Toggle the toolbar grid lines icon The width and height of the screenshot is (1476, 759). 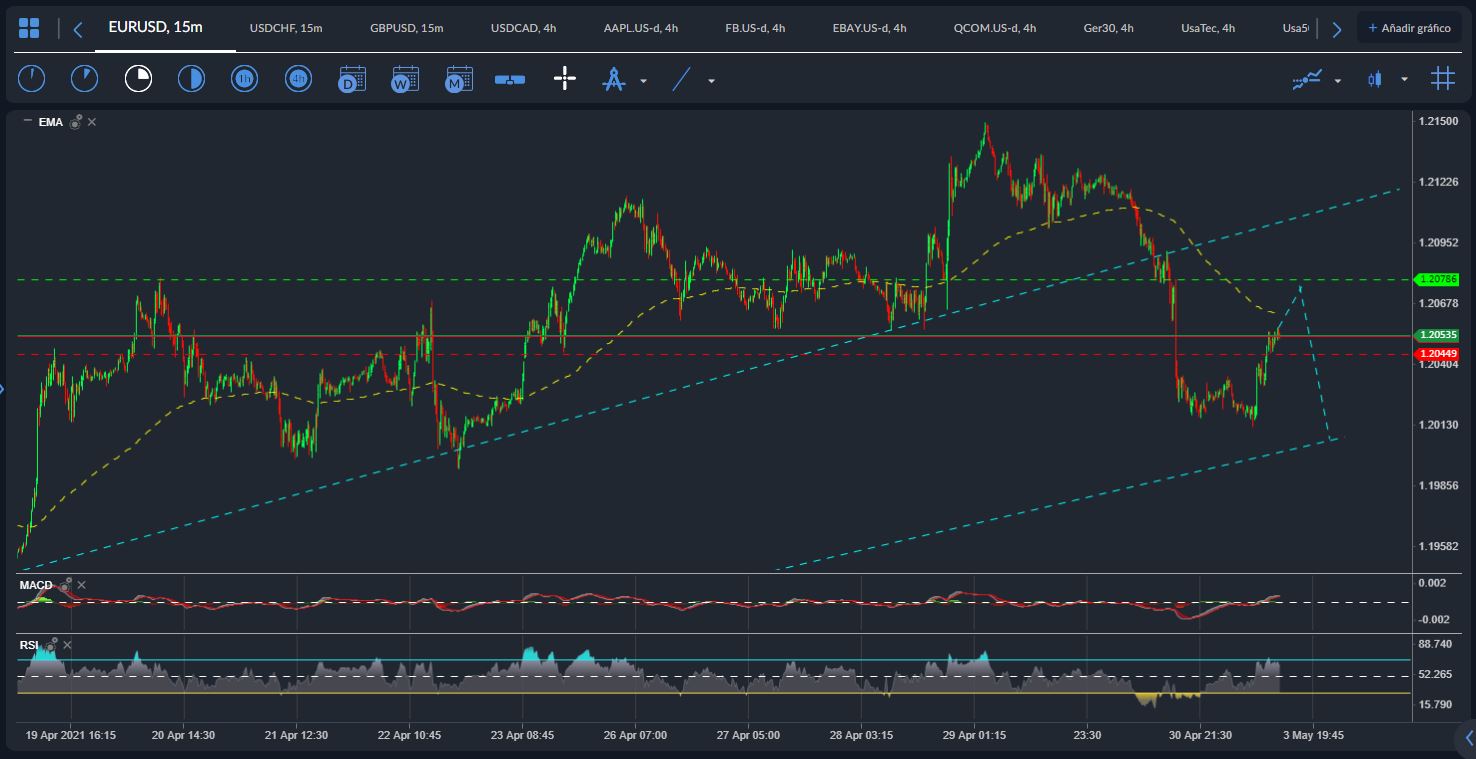pyautogui.click(x=1442, y=78)
